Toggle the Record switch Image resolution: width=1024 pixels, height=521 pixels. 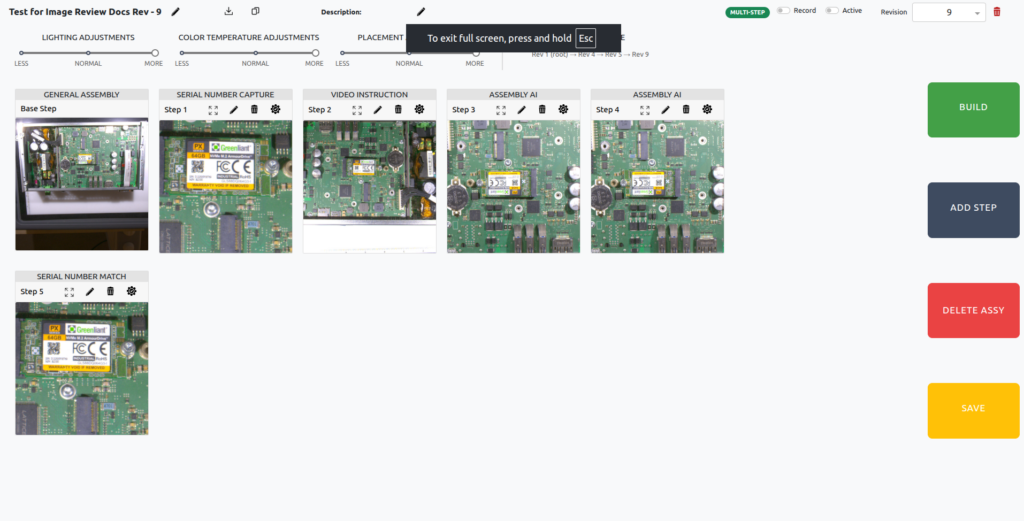tap(783, 11)
